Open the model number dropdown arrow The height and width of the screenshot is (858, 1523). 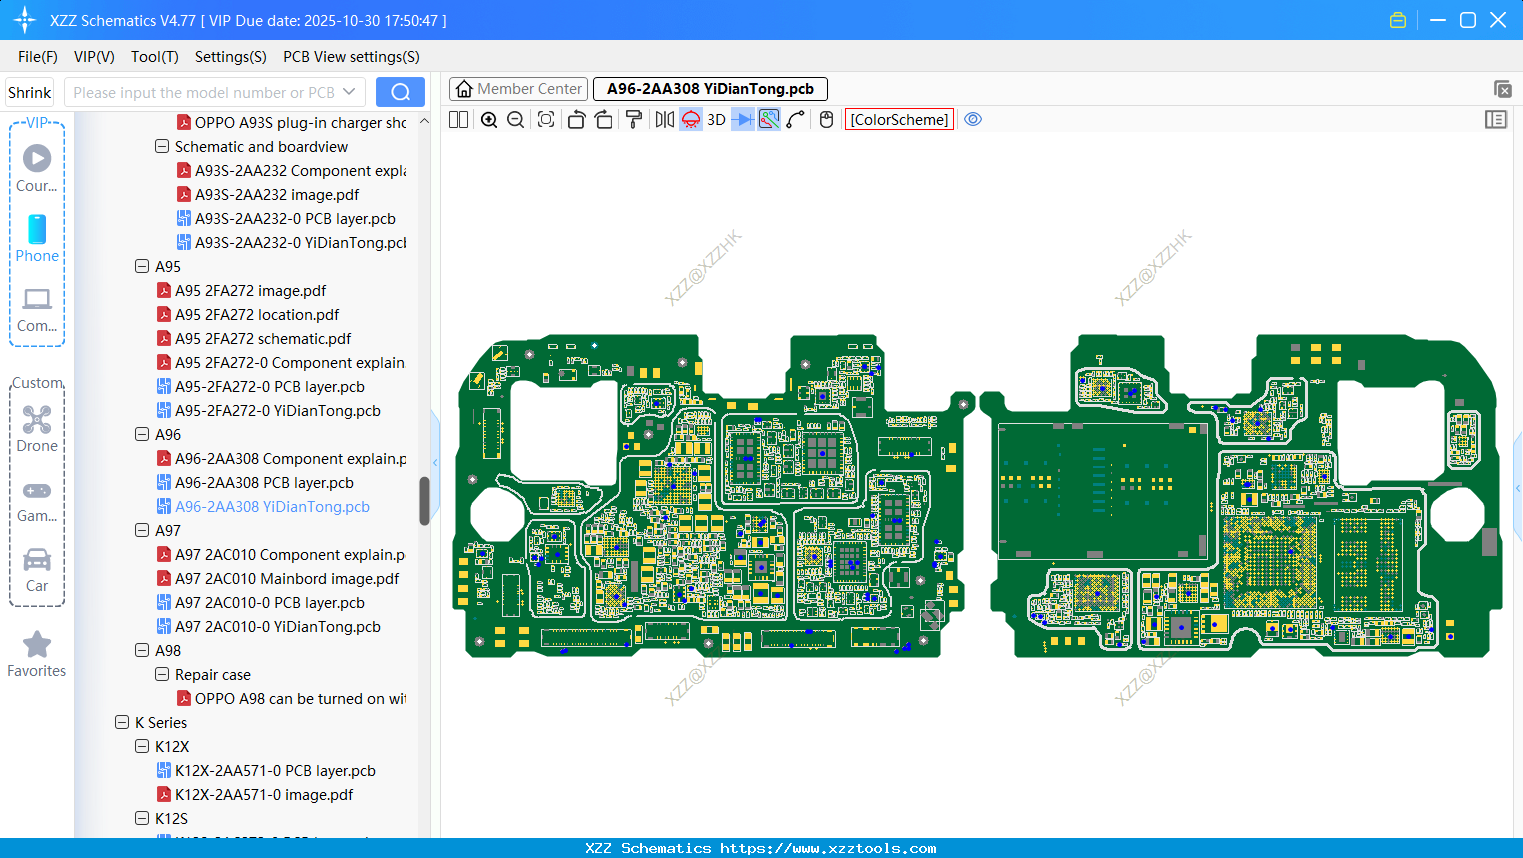click(352, 91)
